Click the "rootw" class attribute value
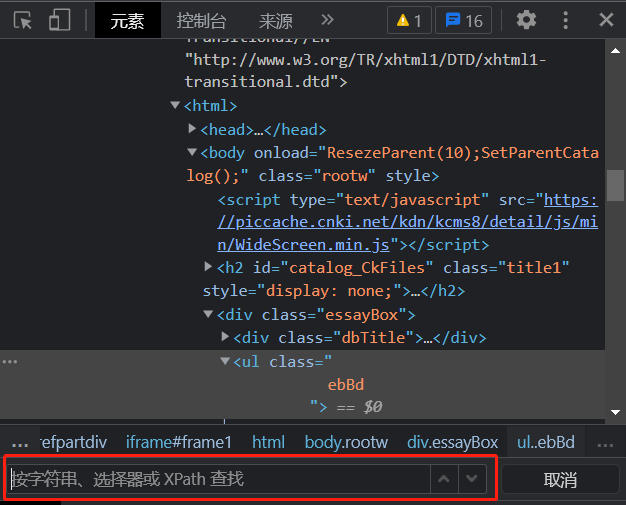The image size is (626, 505). tap(344, 176)
